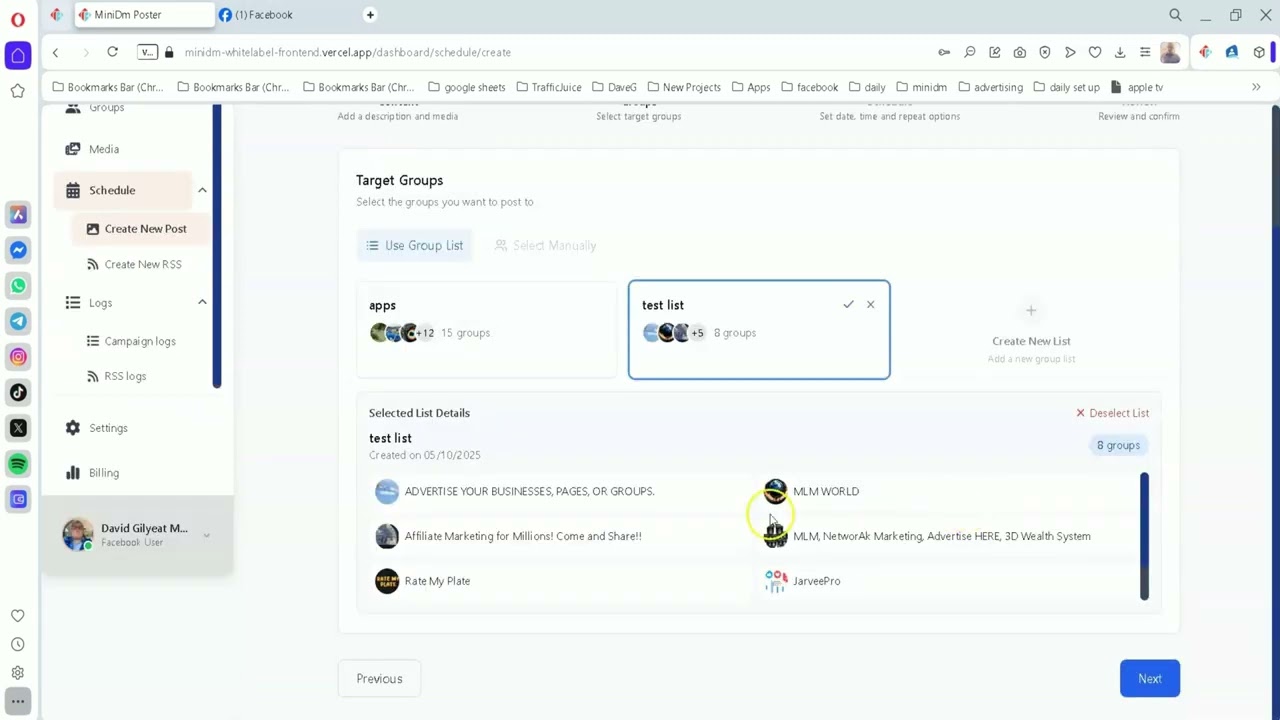Expand the David Gilyeat user dropdown
The width and height of the screenshot is (1280, 720).
coord(206,535)
